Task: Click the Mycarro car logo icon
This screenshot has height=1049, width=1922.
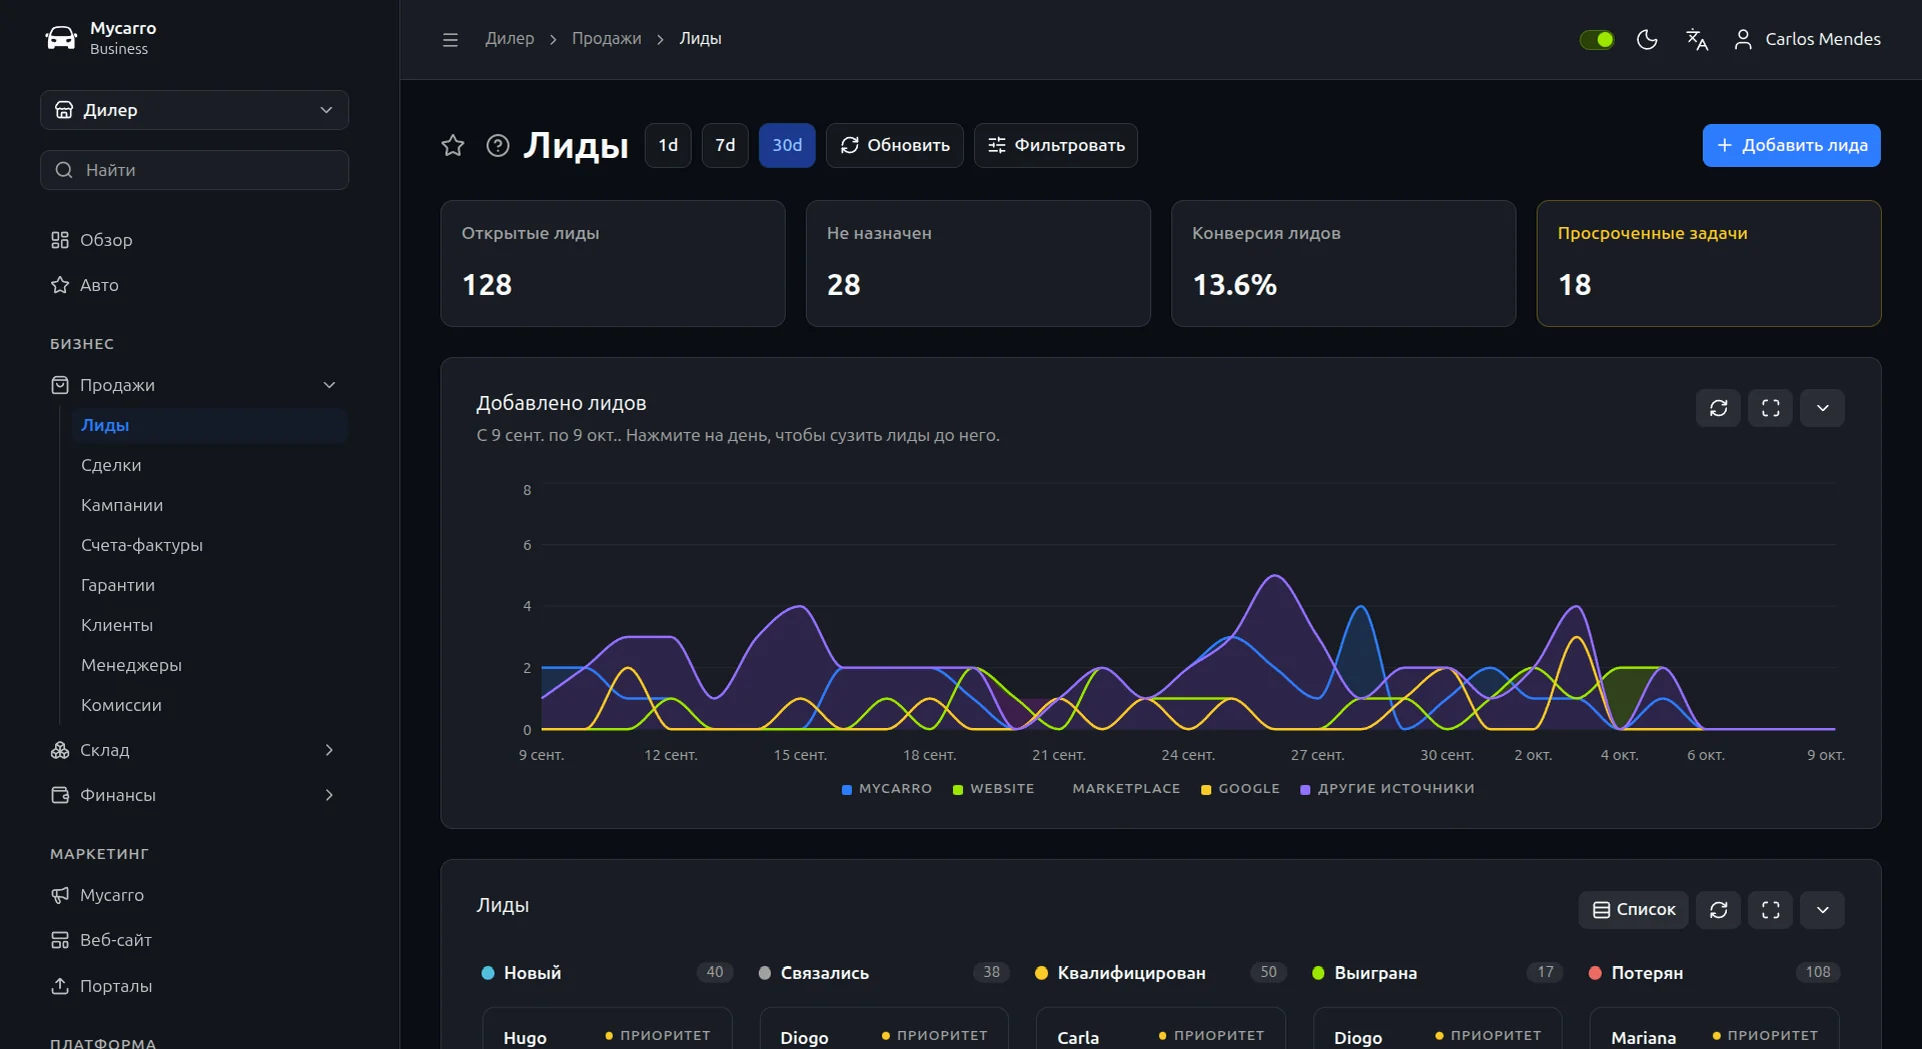Action: point(61,38)
